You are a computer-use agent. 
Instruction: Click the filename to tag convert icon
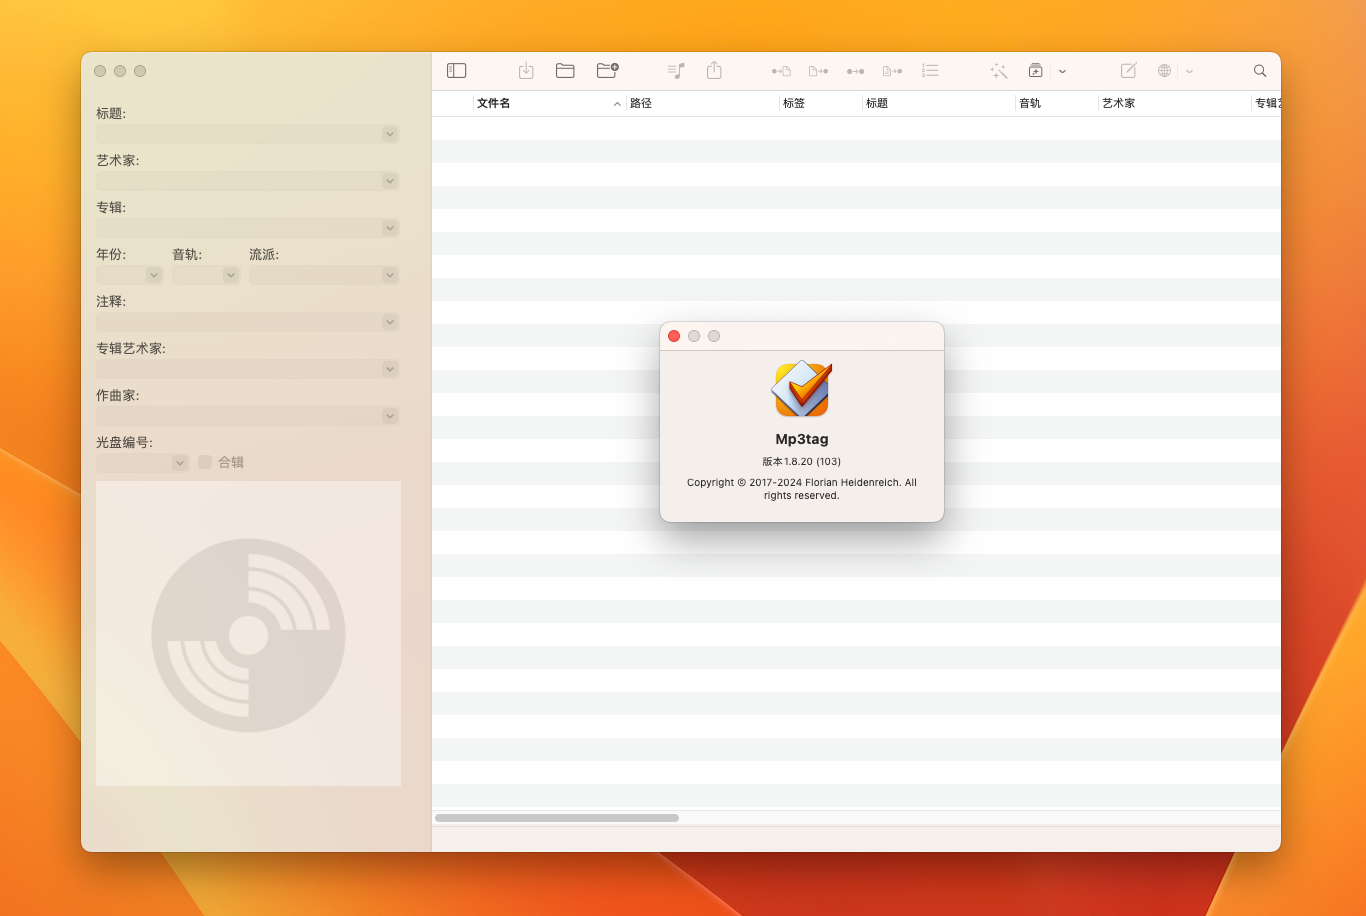coord(818,71)
